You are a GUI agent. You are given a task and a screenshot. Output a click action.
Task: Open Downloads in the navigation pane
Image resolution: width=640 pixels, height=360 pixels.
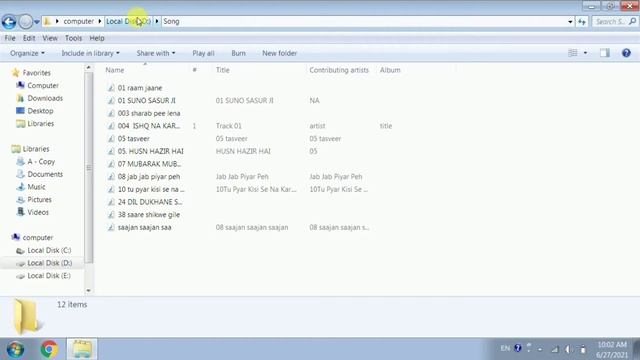point(45,98)
